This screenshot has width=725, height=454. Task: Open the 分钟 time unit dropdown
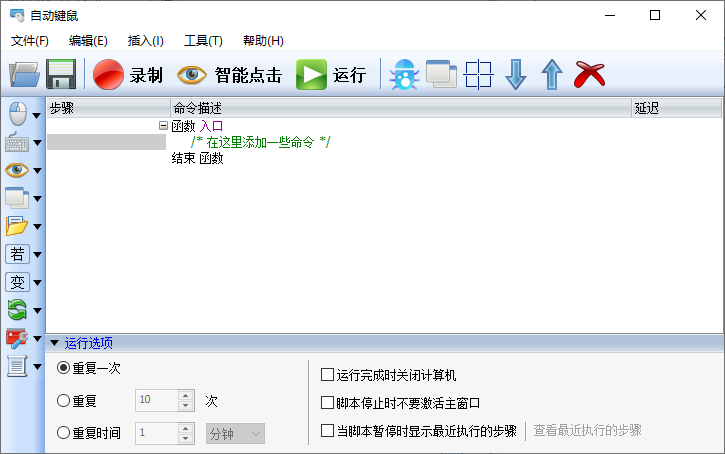pyautogui.click(x=235, y=434)
